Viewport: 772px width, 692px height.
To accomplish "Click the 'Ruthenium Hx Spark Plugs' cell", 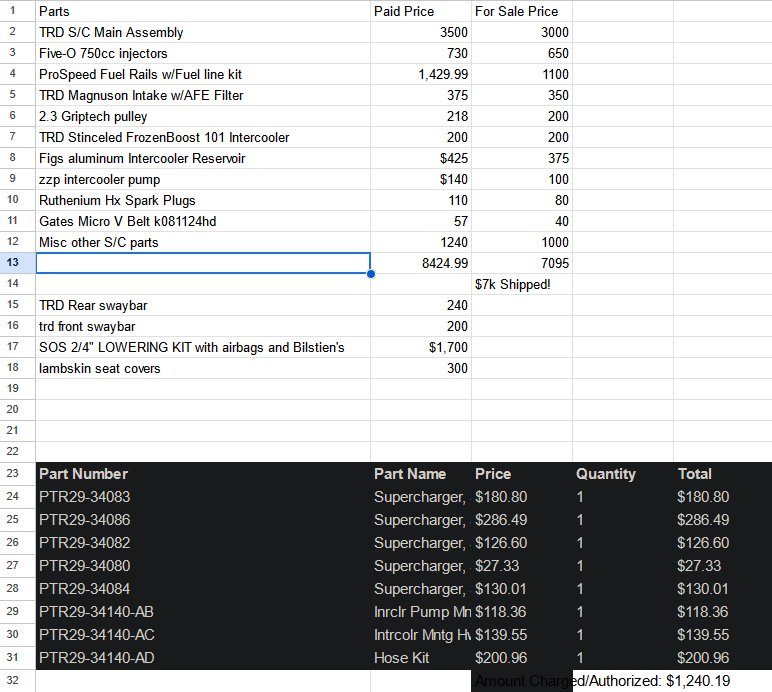I will 203,200.
